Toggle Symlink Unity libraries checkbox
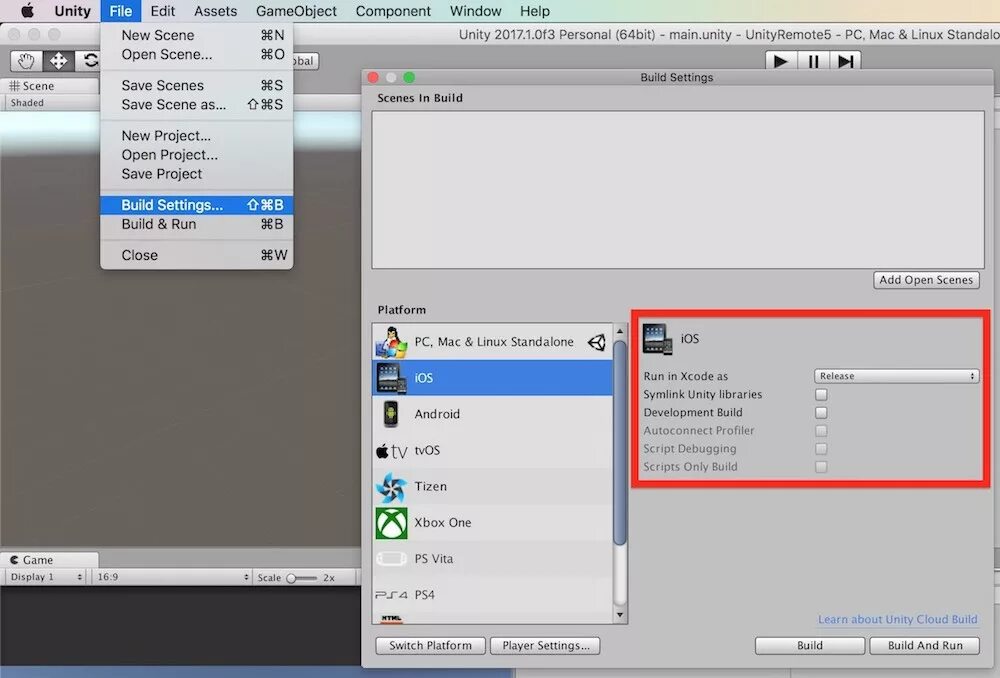The height and width of the screenshot is (678, 1000). click(x=821, y=395)
